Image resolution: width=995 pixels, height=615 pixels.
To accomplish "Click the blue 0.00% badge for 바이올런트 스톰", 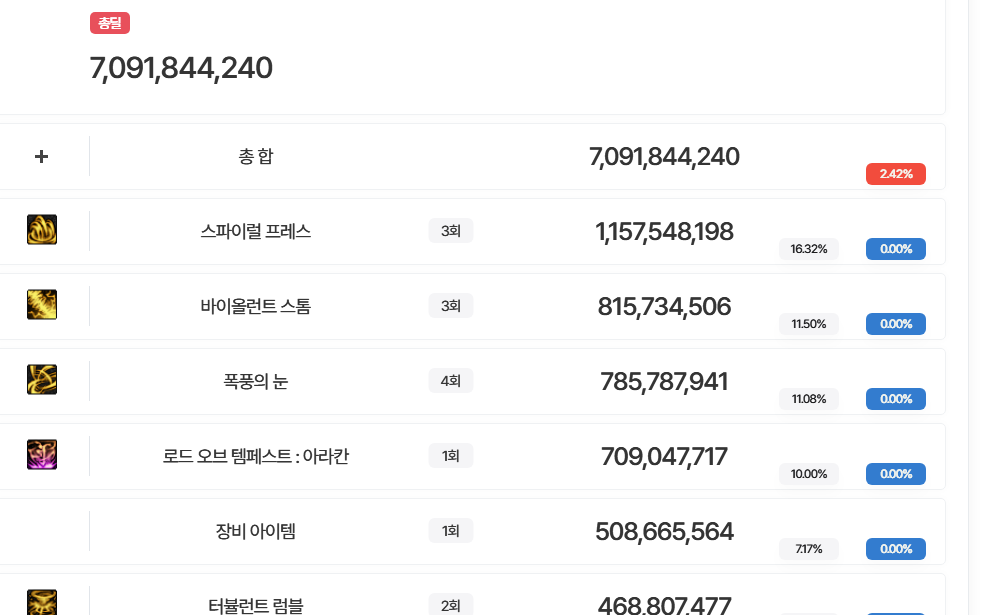I will click(895, 324).
